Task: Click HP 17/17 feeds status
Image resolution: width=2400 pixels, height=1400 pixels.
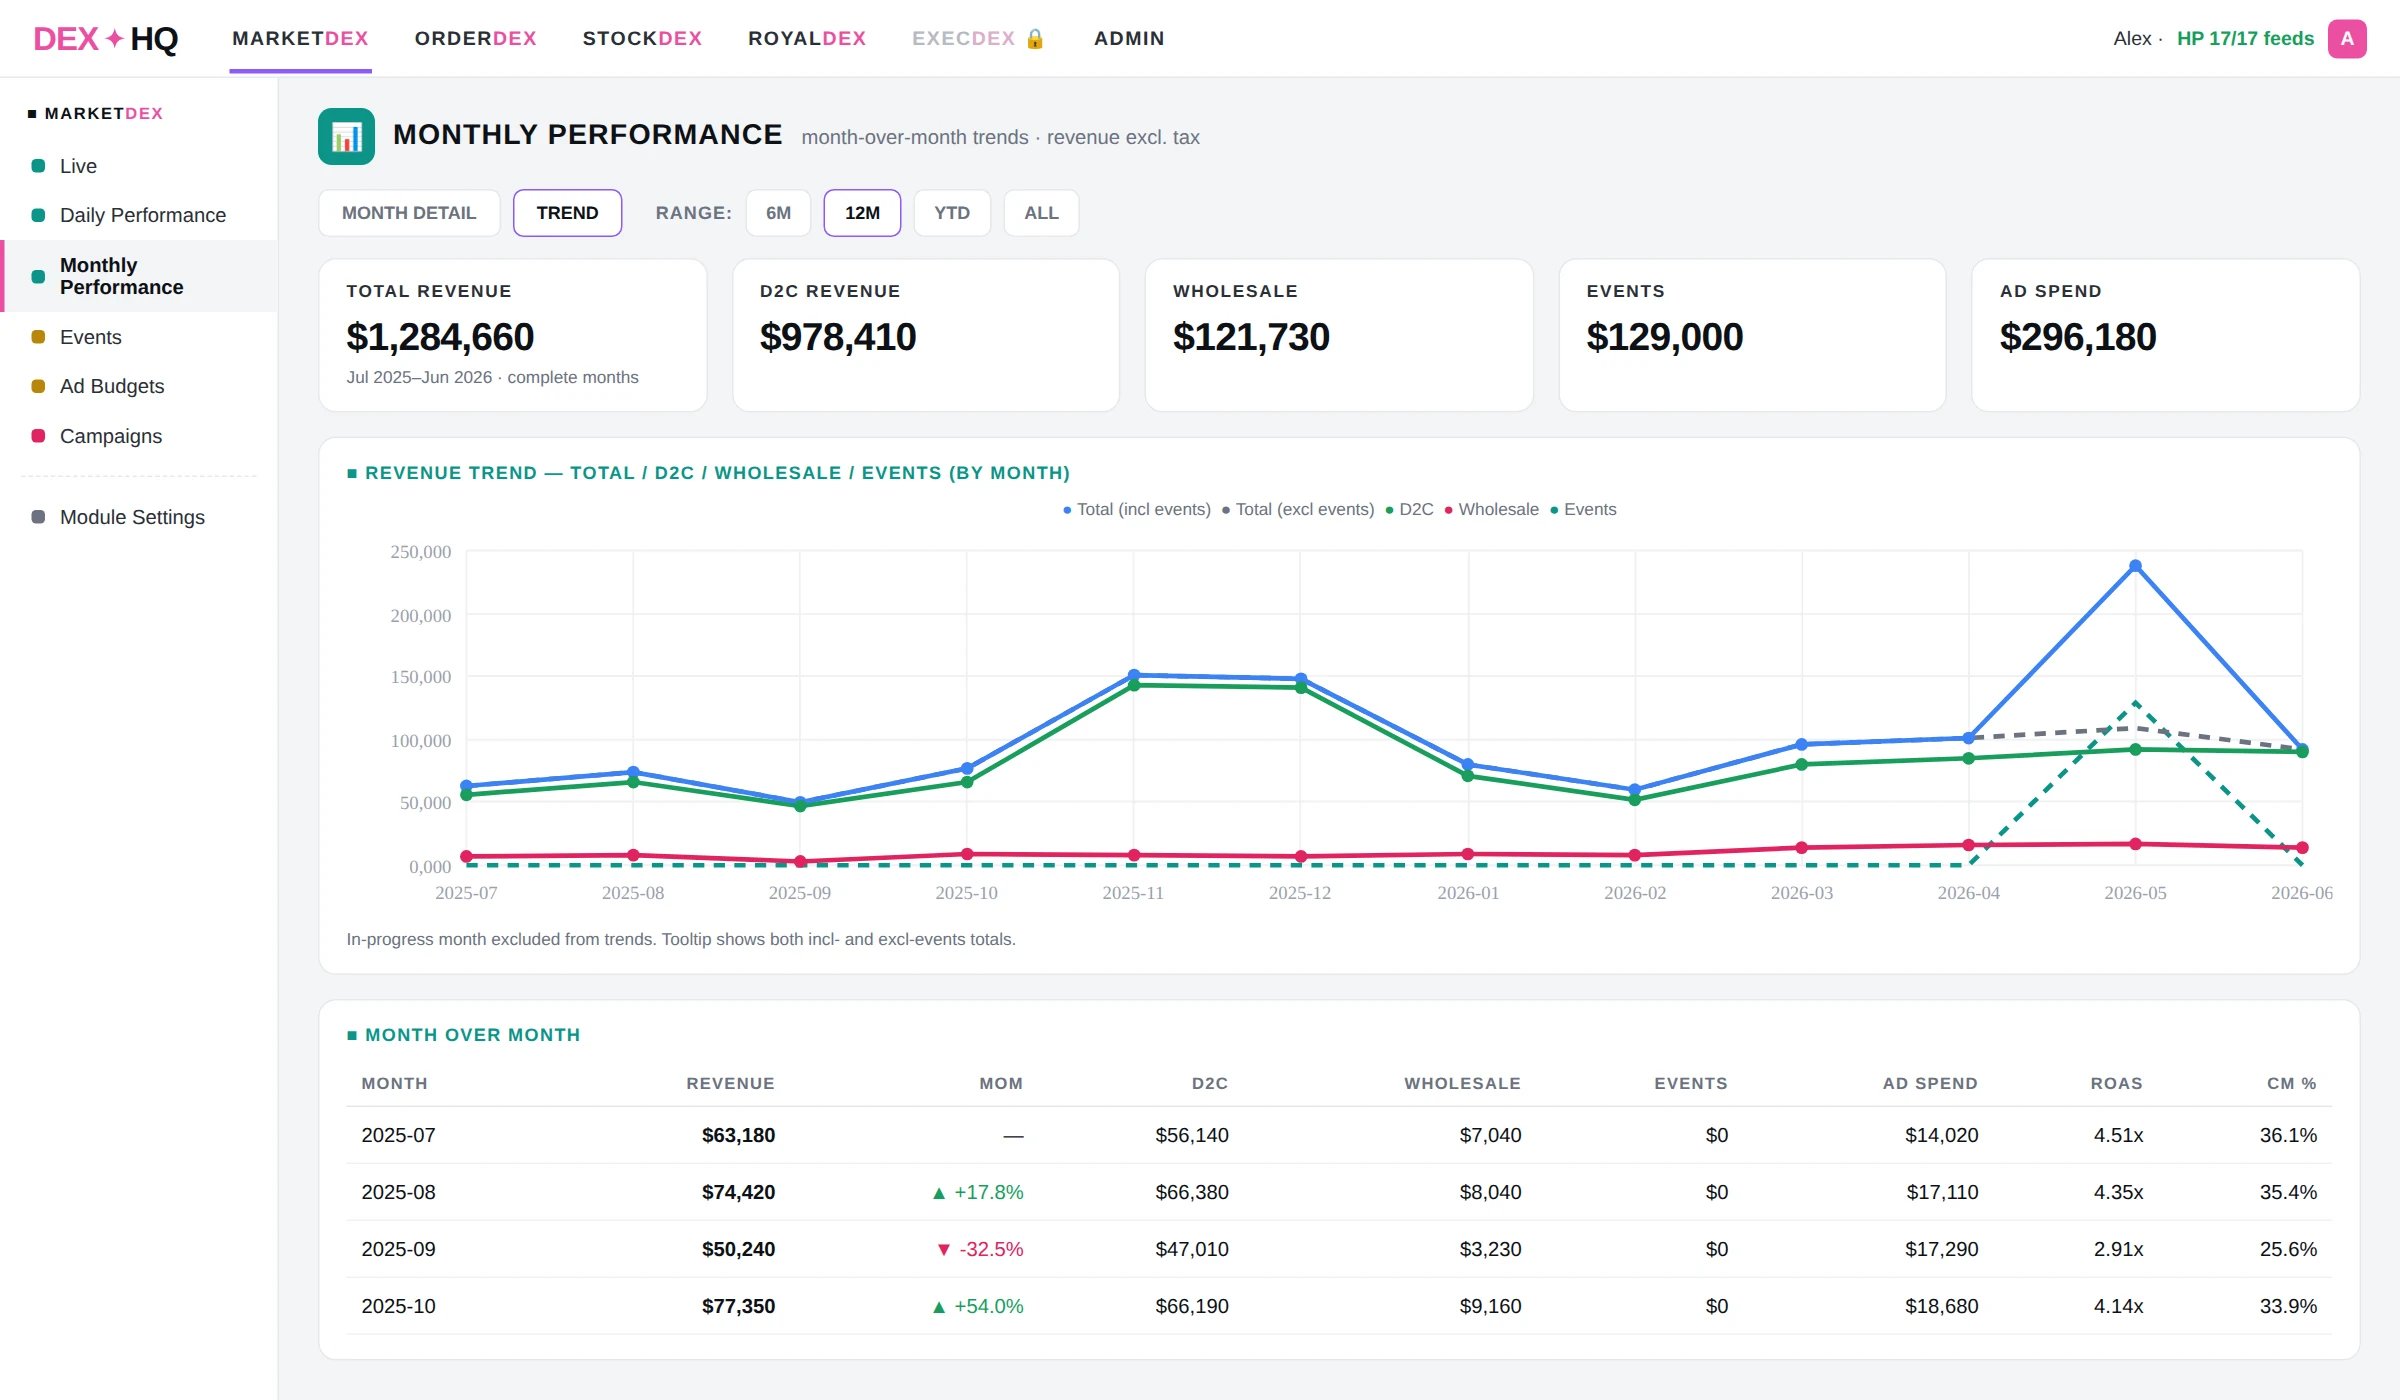Action: (2245, 39)
